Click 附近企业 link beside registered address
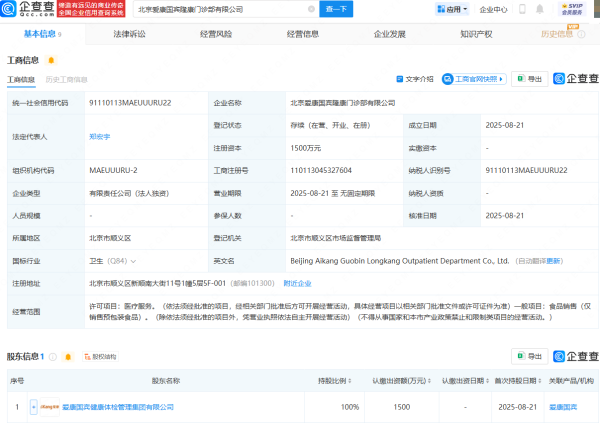Viewport: 600px width, 424px height. click(x=295, y=282)
